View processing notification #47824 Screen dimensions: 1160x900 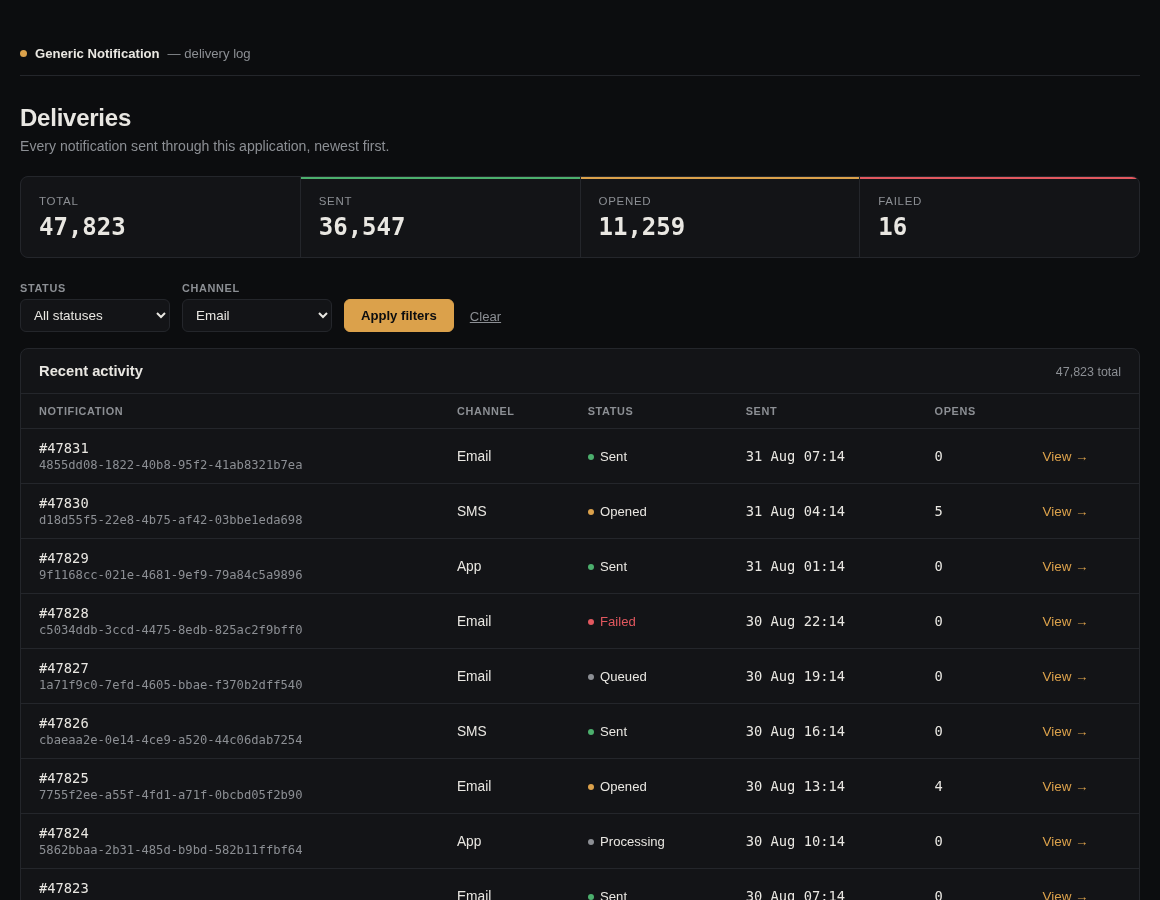pyautogui.click(x=1065, y=842)
